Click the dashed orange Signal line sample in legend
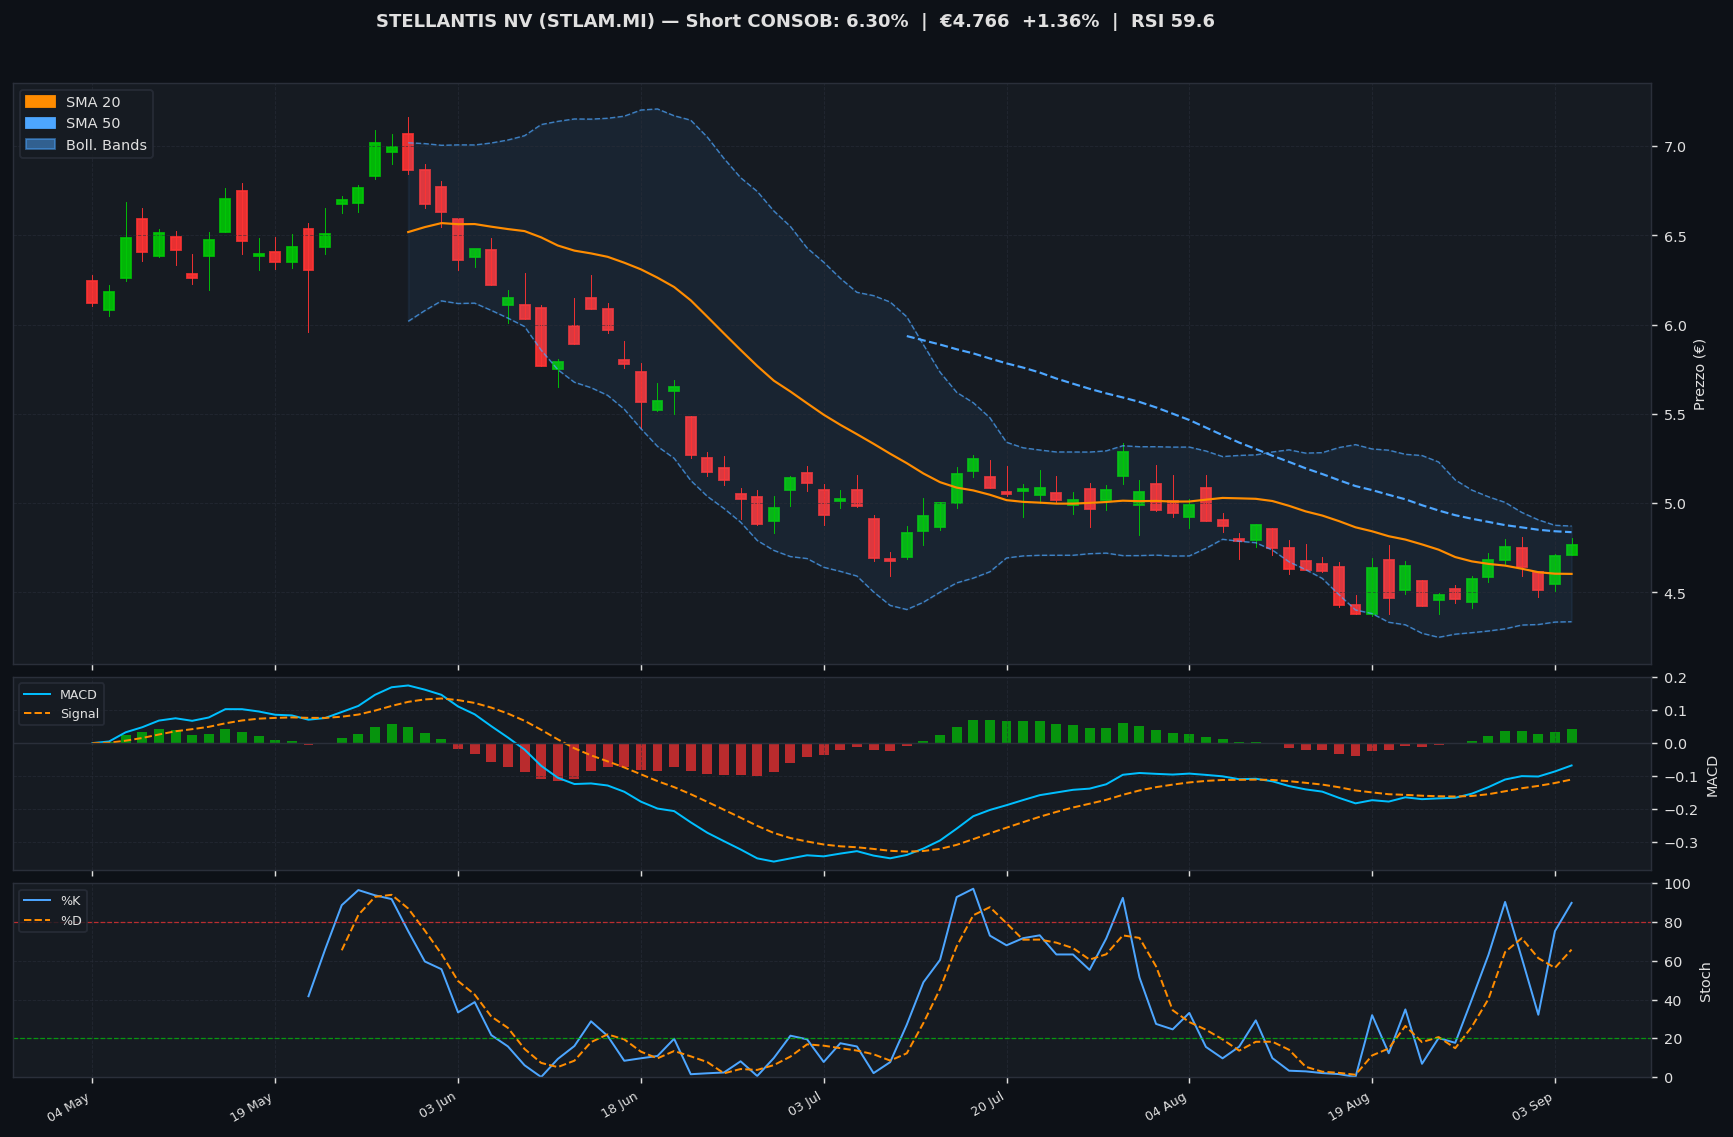The image size is (1733, 1137). pyautogui.click(x=38, y=714)
